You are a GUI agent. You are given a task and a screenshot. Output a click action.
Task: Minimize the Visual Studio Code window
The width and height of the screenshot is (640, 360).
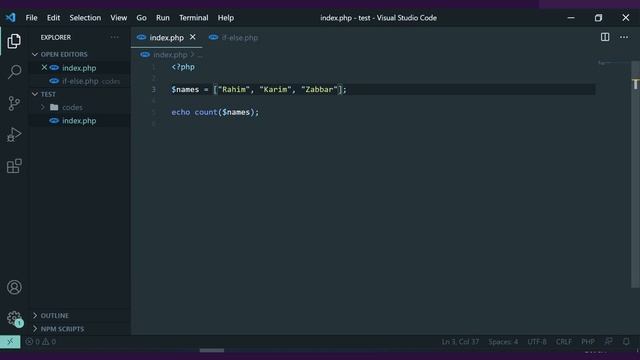(571, 18)
